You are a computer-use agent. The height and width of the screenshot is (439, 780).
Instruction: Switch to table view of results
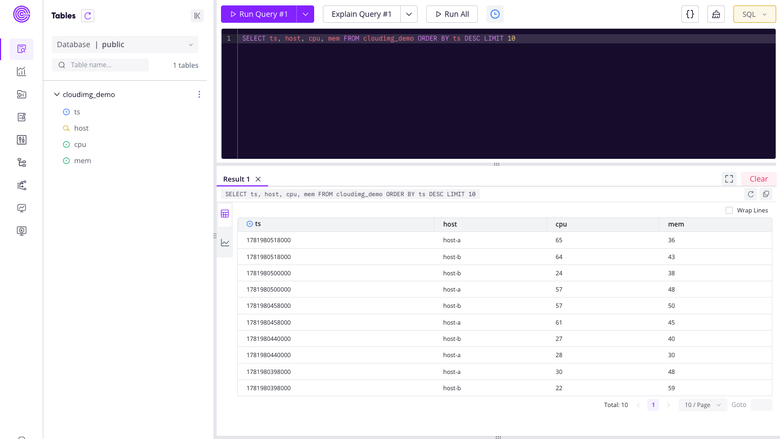tap(225, 214)
